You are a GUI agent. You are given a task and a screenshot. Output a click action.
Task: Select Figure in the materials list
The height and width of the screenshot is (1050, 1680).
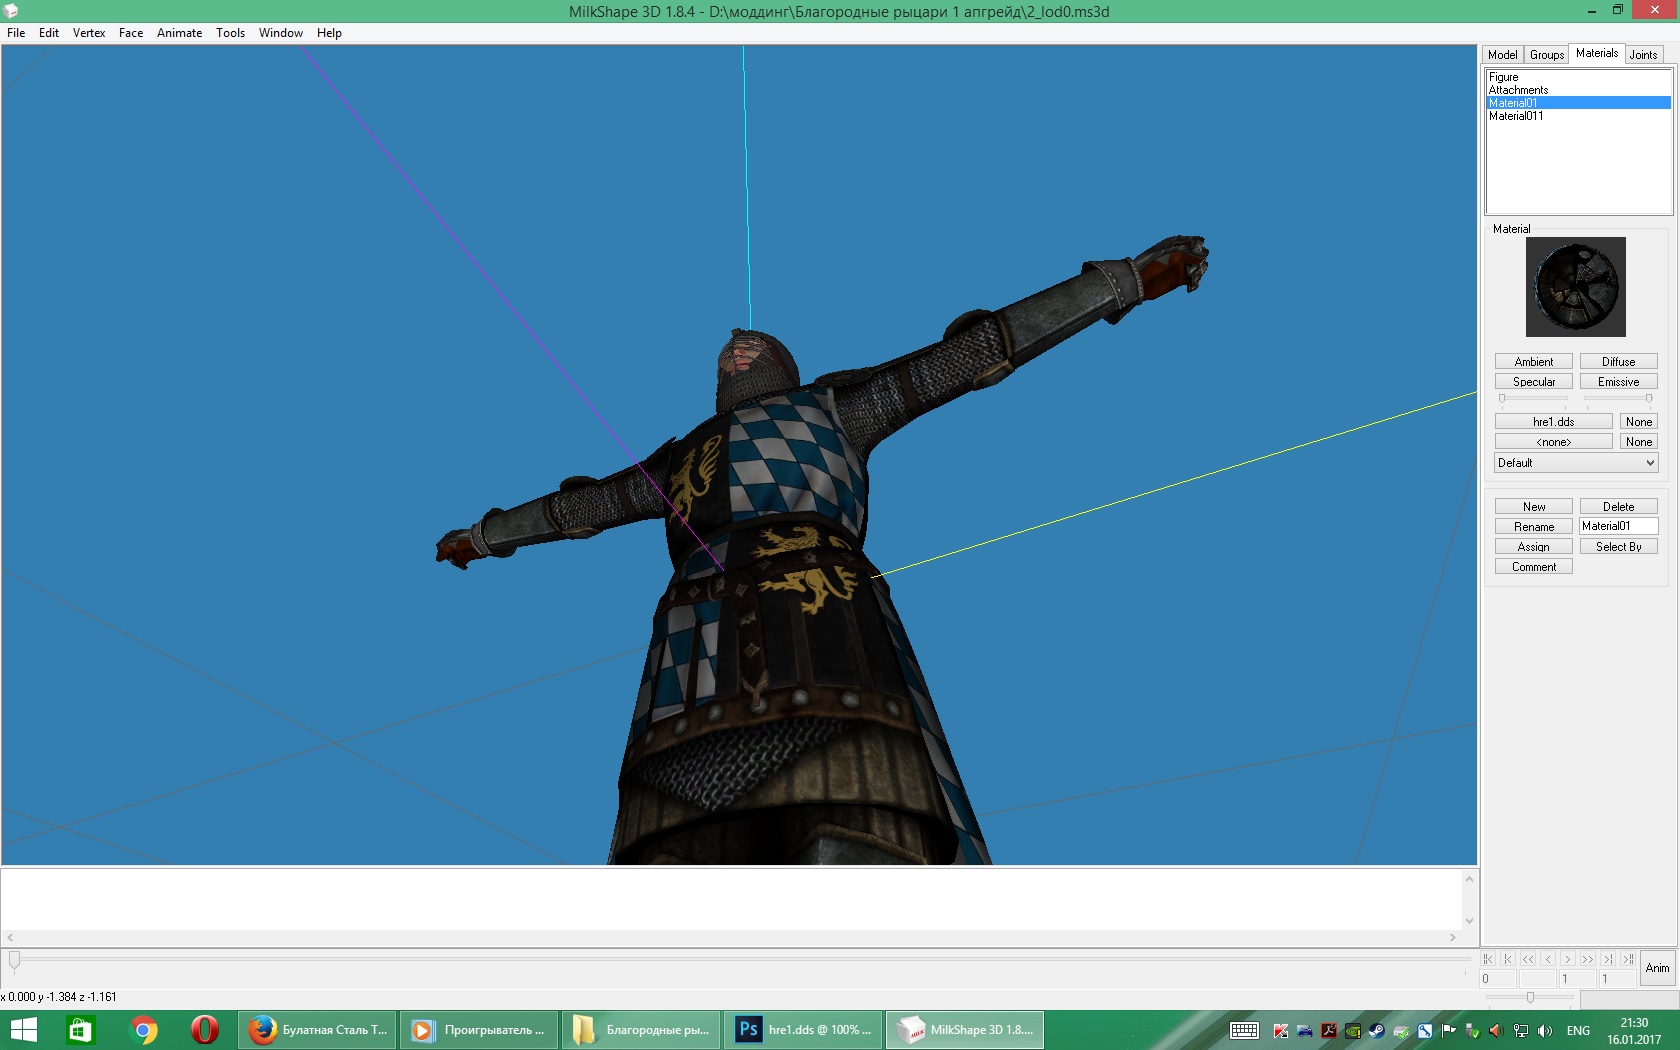coord(1578,77)
